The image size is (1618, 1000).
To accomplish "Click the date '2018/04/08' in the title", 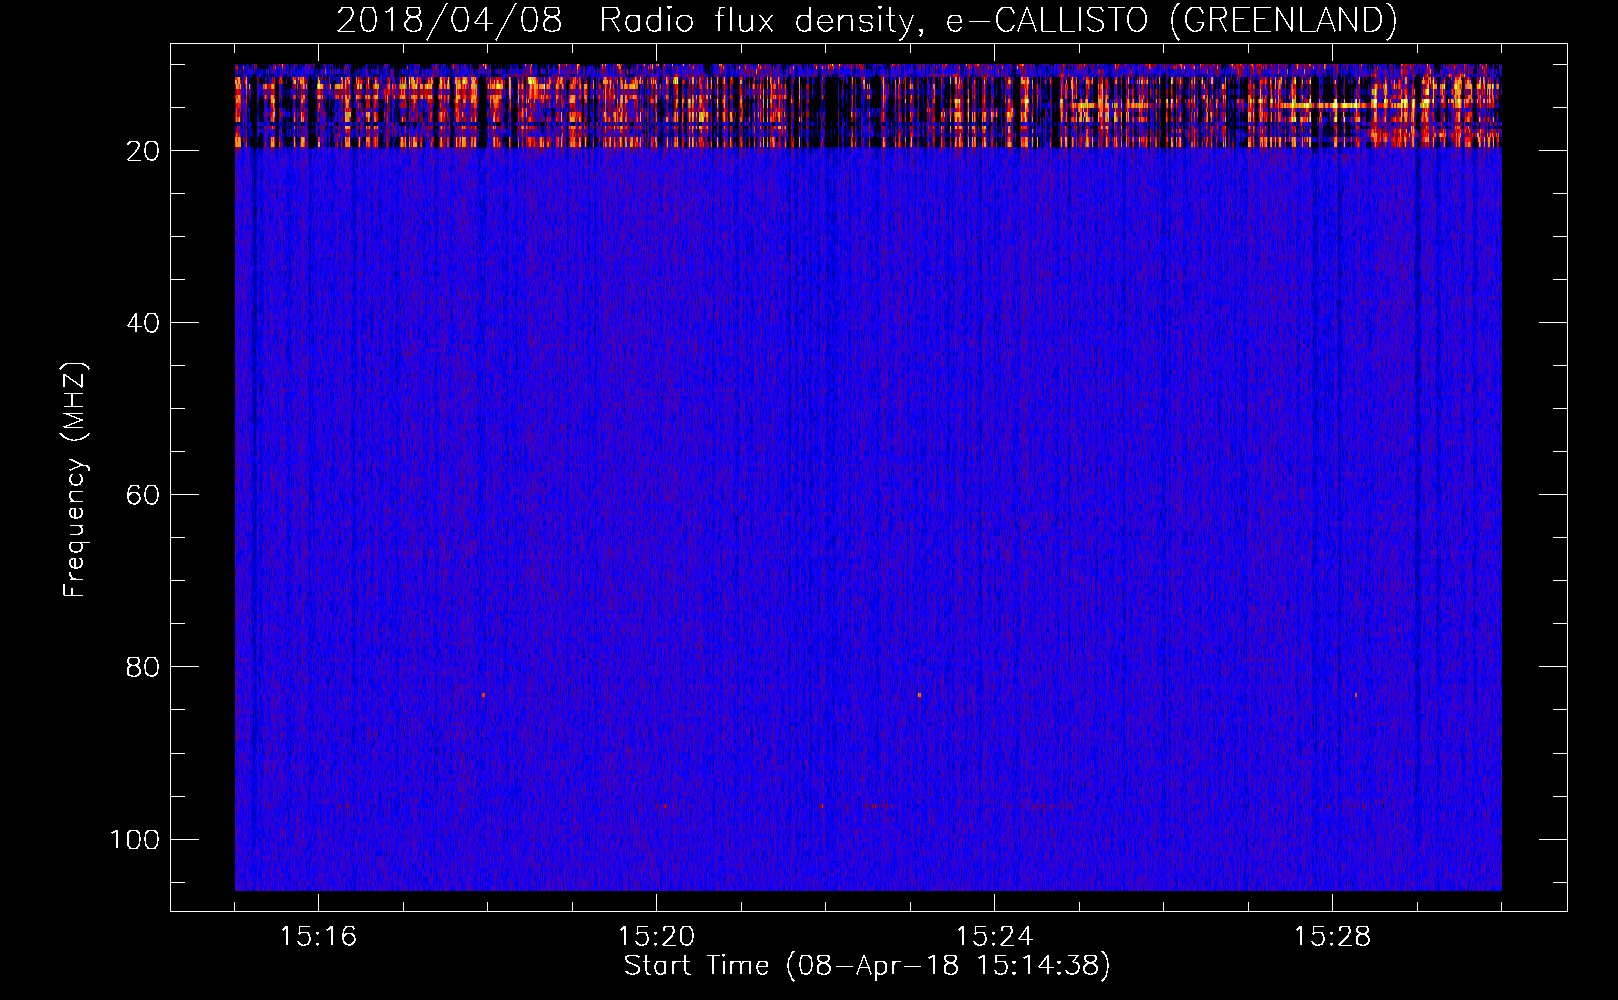I will tap(449, 20).
